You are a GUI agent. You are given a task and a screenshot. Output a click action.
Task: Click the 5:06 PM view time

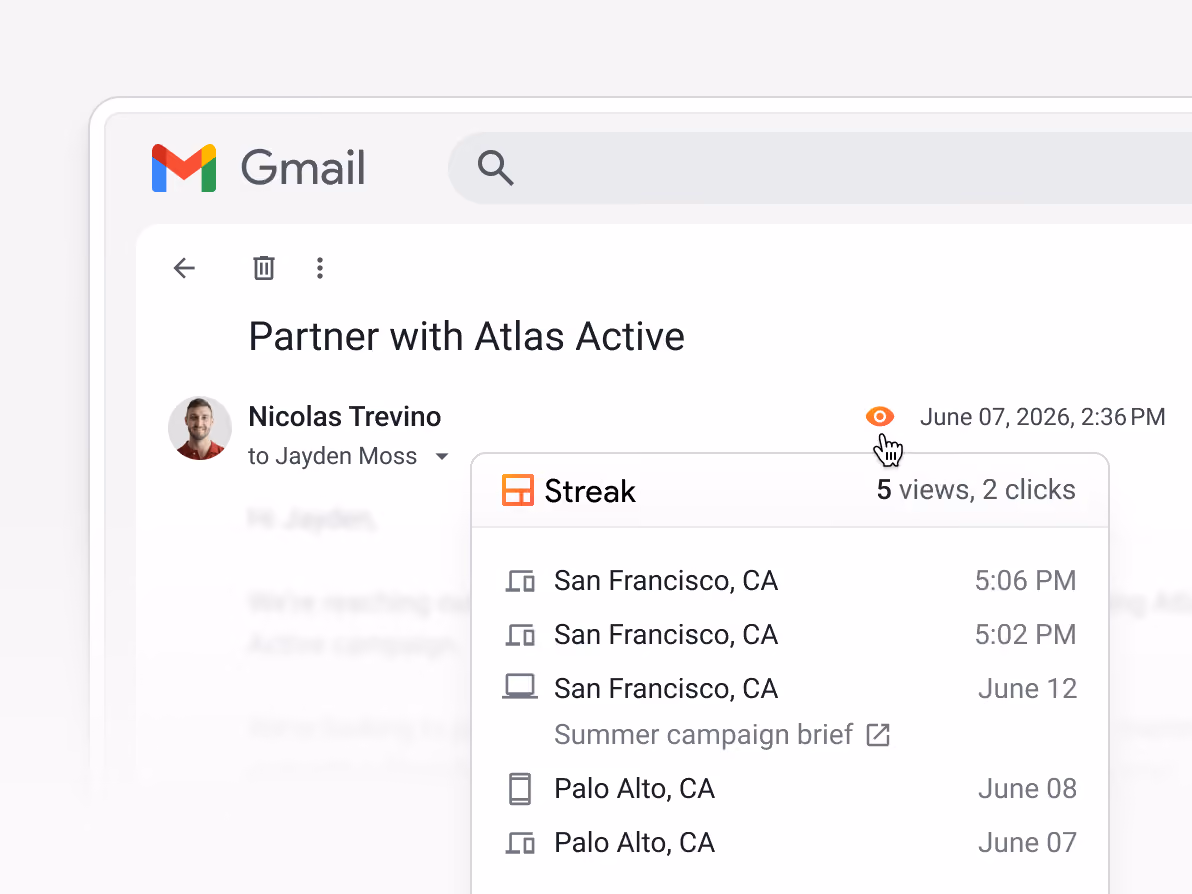(x=1026, y=581)
